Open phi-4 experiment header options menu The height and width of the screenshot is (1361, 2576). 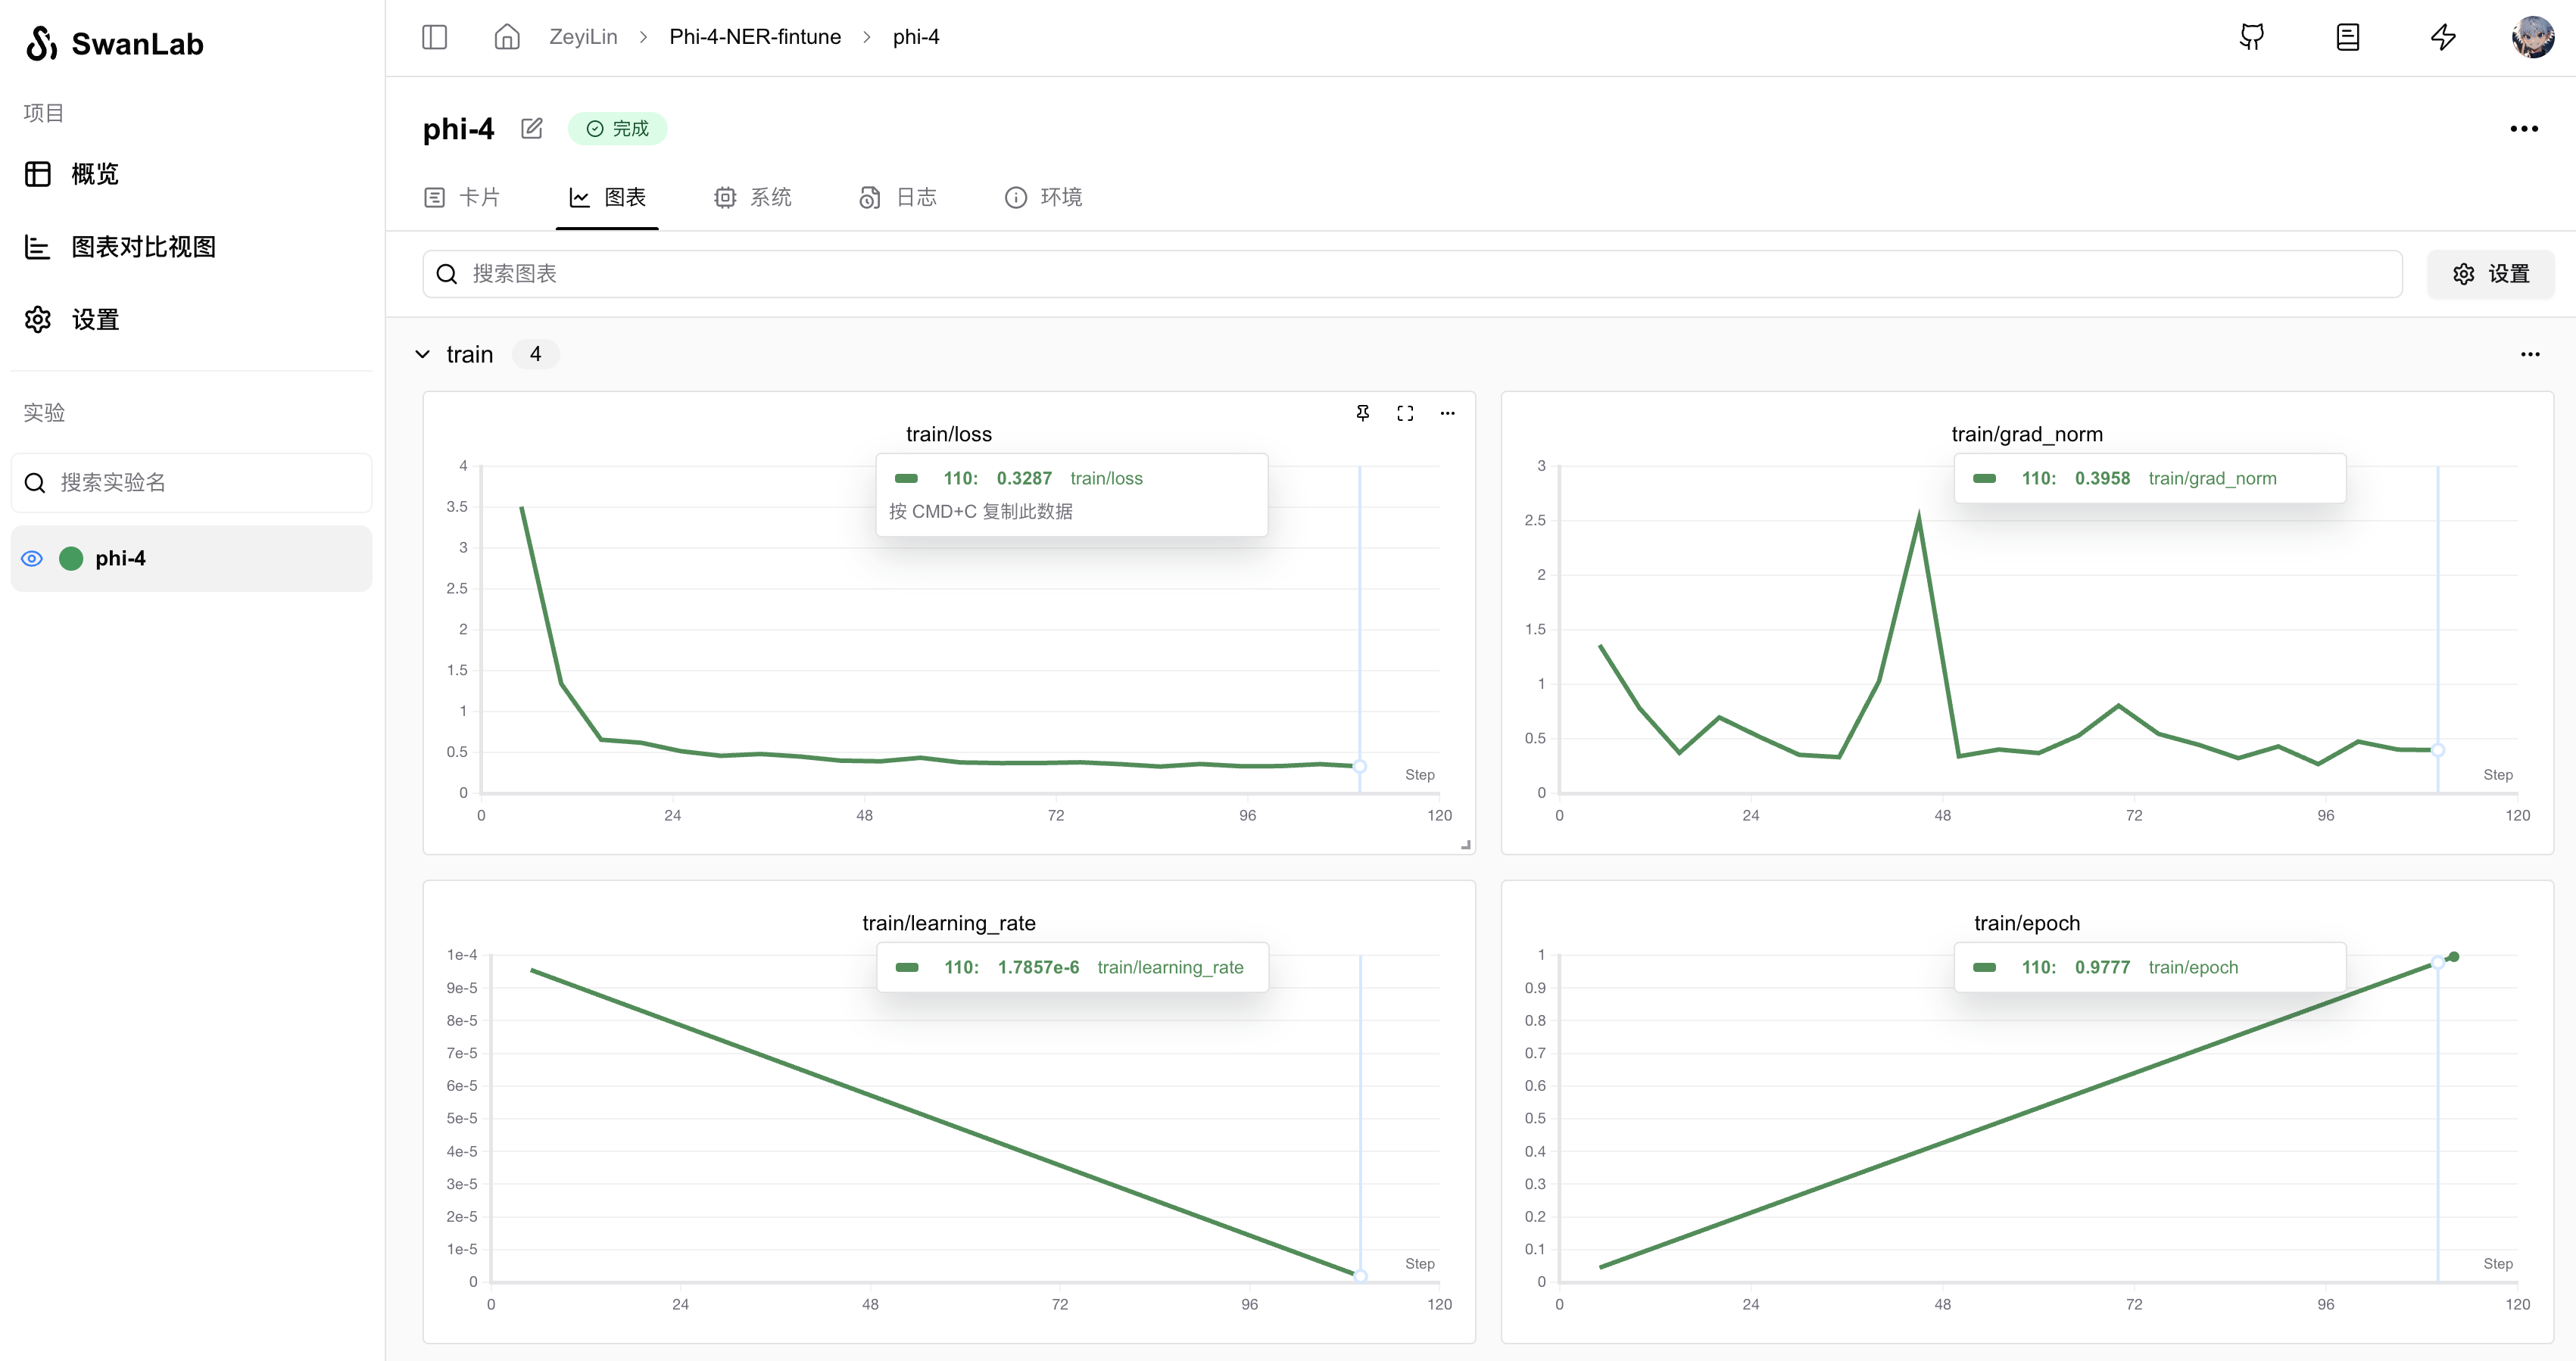[2523, 128]
